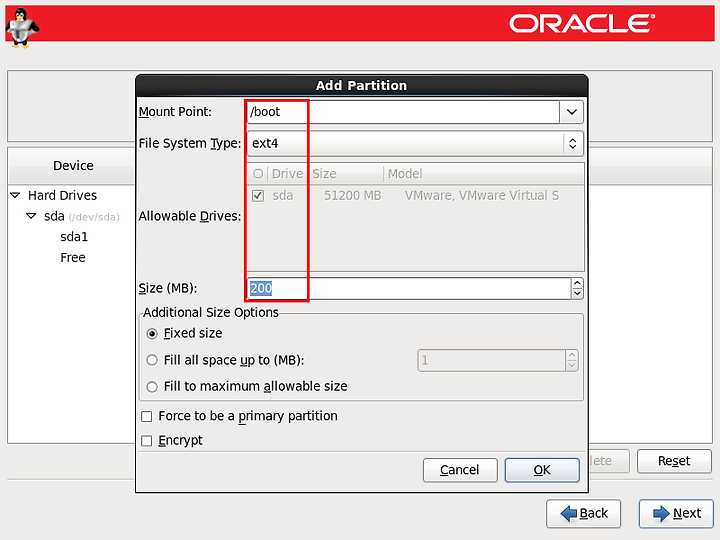Collapse the sda tree node
Image resolution: width=720 pixels, height=540 pixels.
click(31, 216)
